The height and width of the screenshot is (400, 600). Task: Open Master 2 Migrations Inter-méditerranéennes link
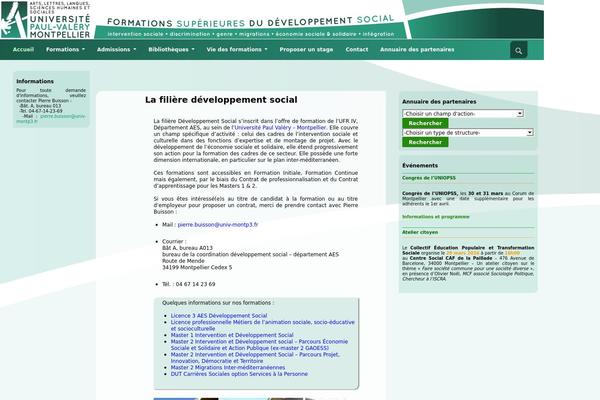pos(228,367)
